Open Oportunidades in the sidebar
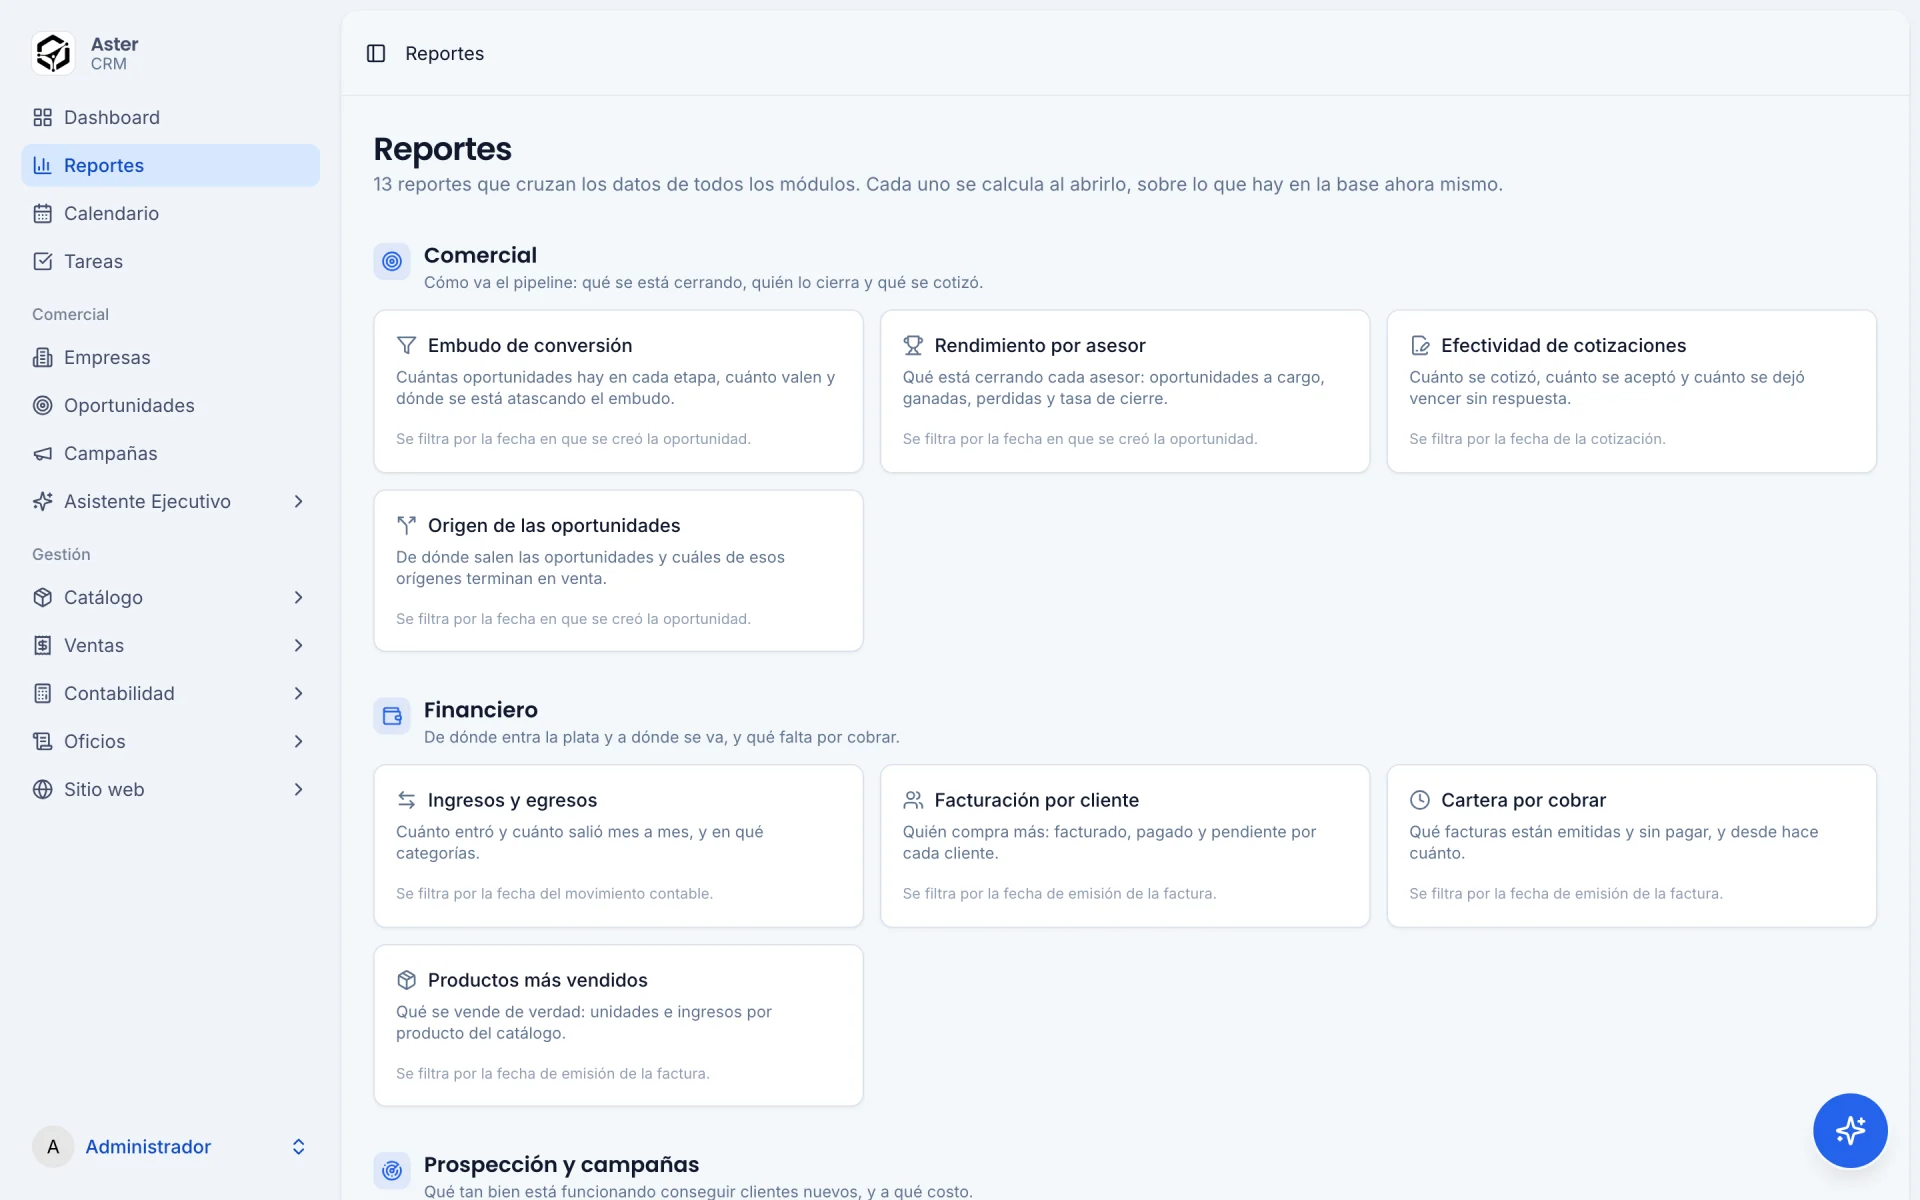The width and height of the screenshot is (1920, 1200). 170,405
